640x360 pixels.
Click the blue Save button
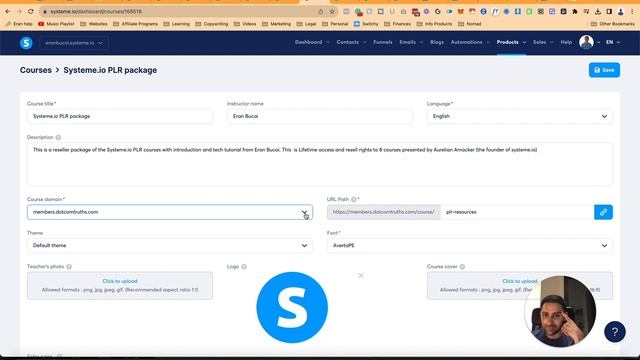click(x=604, y=70)
